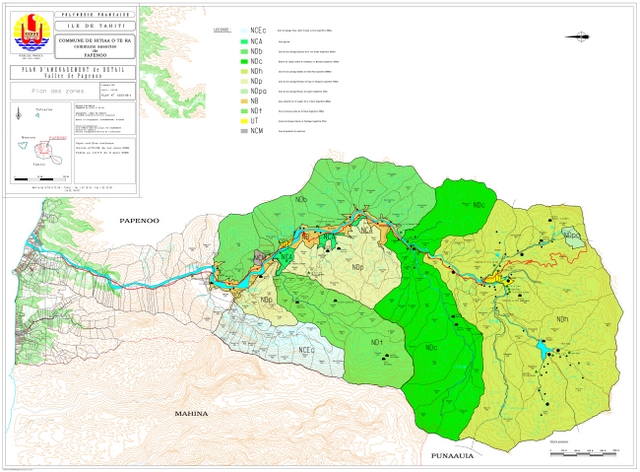Click the "Plan des zones" title field
The image size is (640, 472).
pyautogui.click(x=50, y=89)
